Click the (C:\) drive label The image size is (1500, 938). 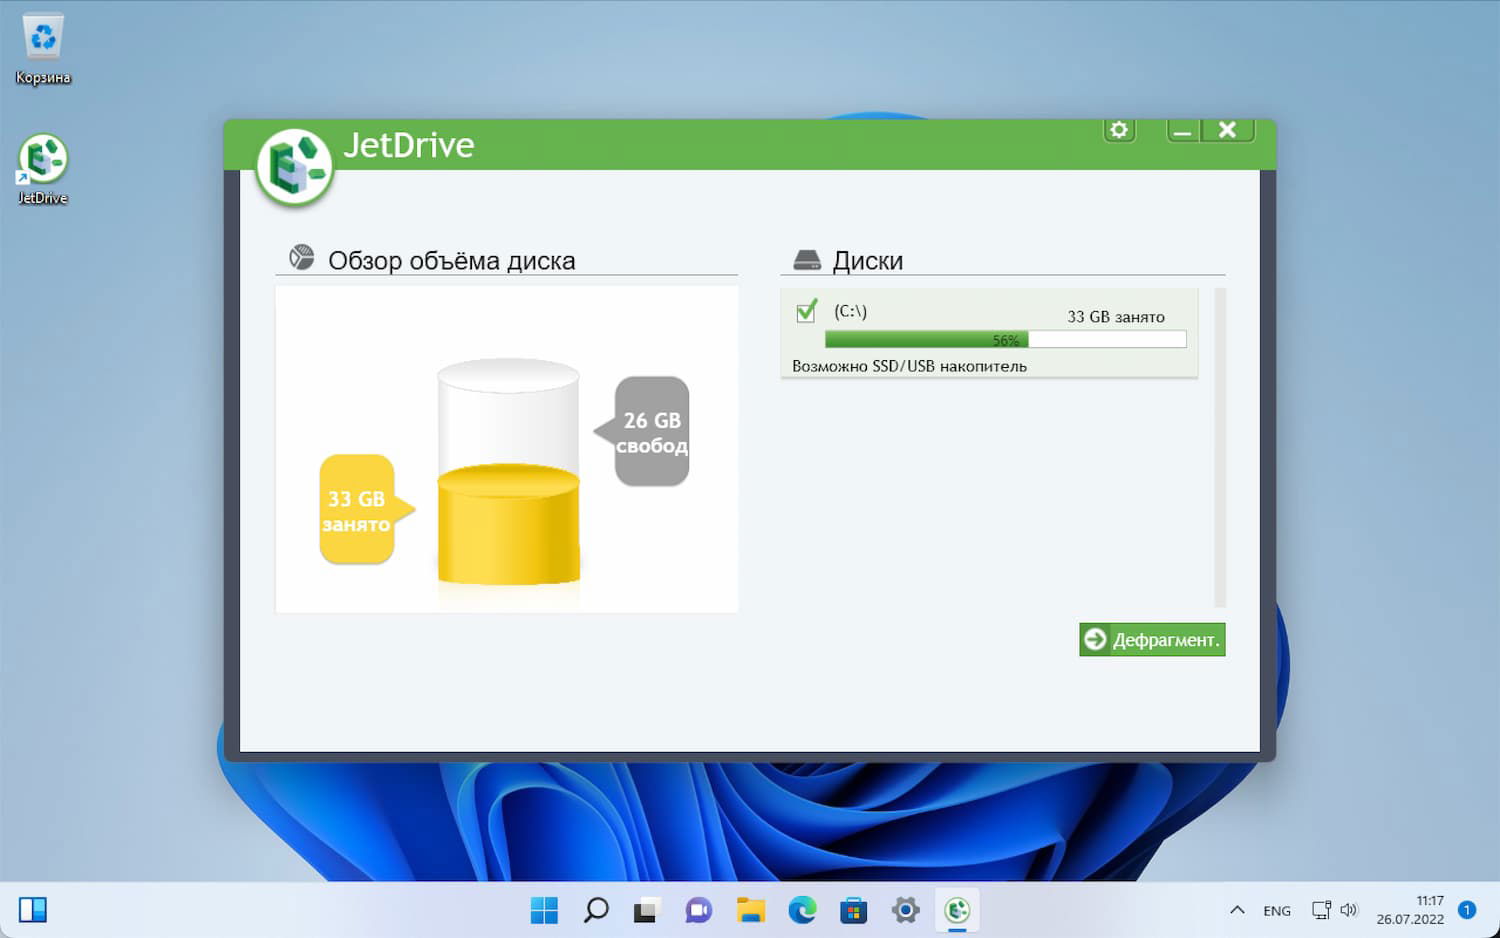point(850,311)
